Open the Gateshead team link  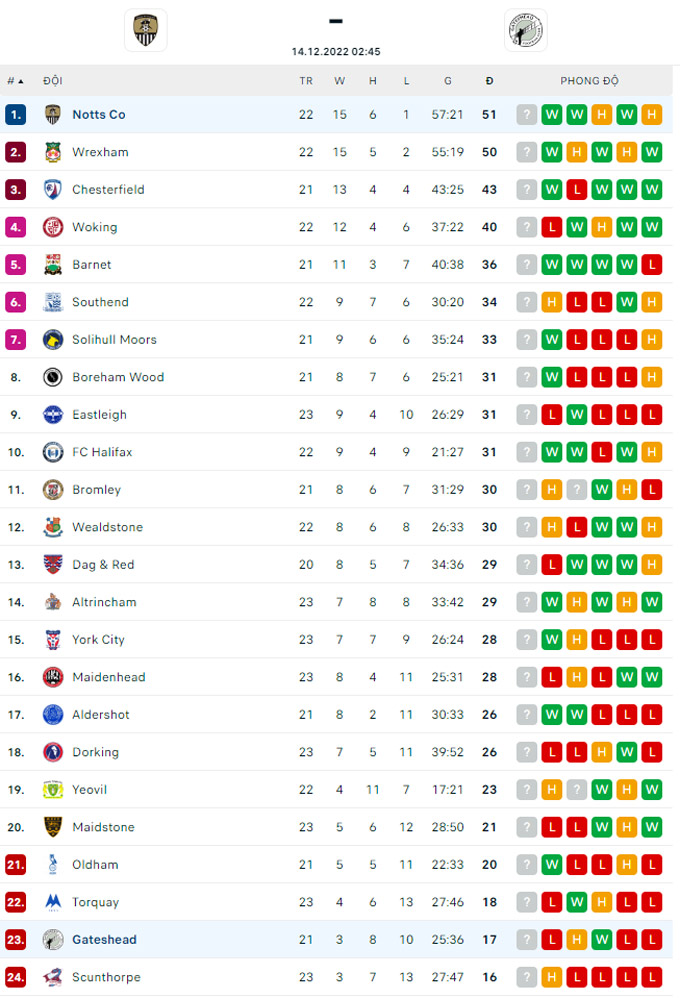[104, 940]
